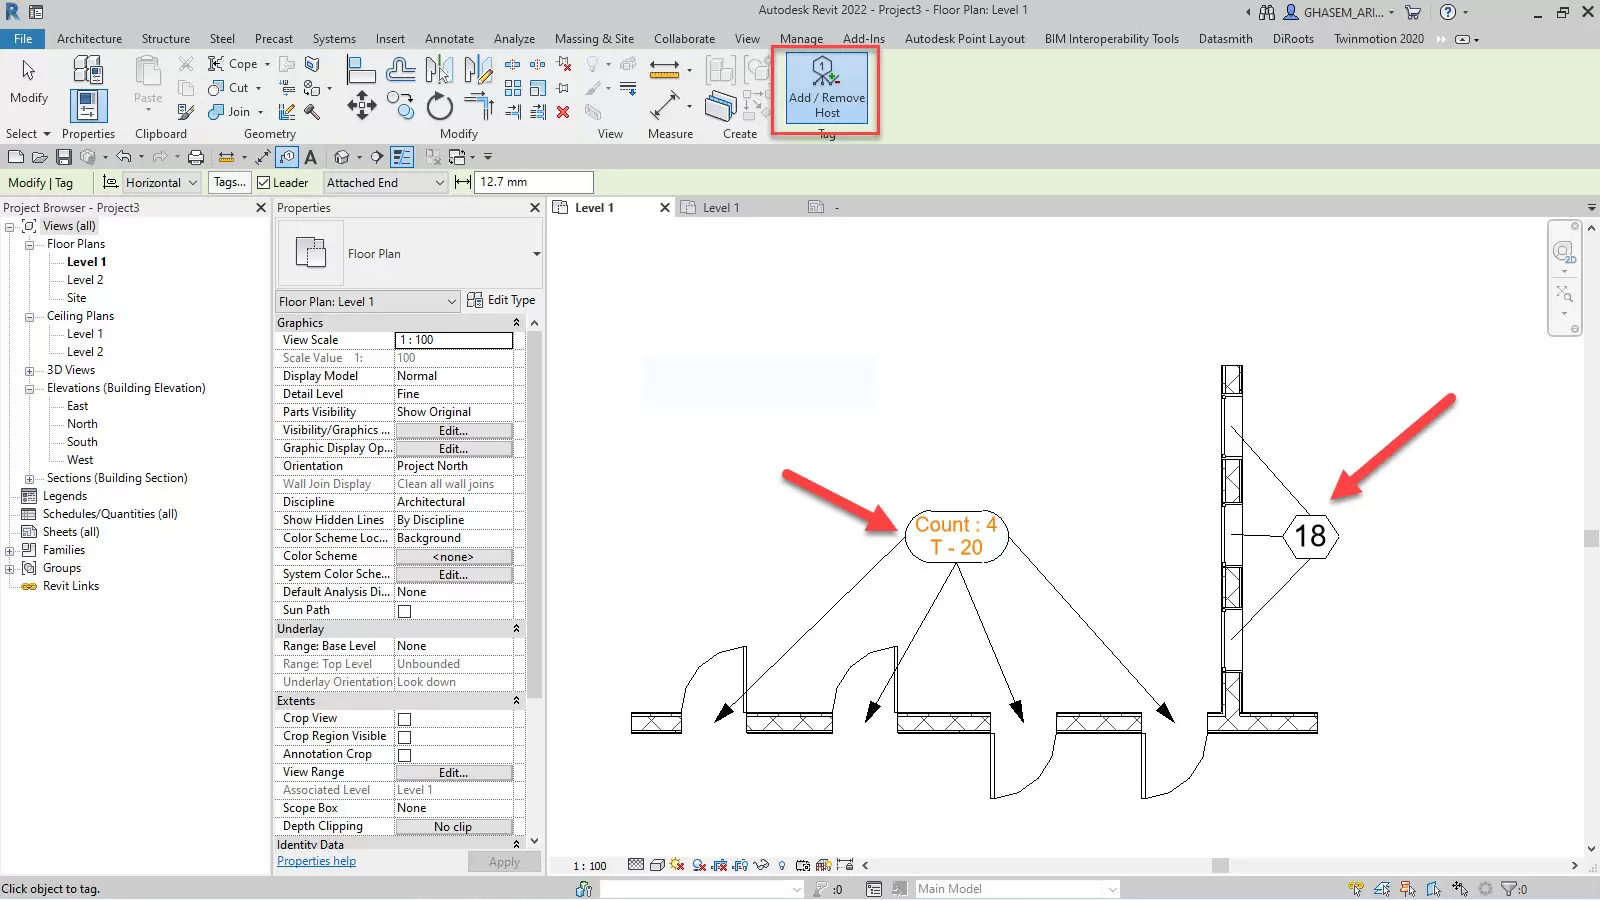
Task: Collapse the Floor Plans tree node
Action: click(x=30, y=244)
